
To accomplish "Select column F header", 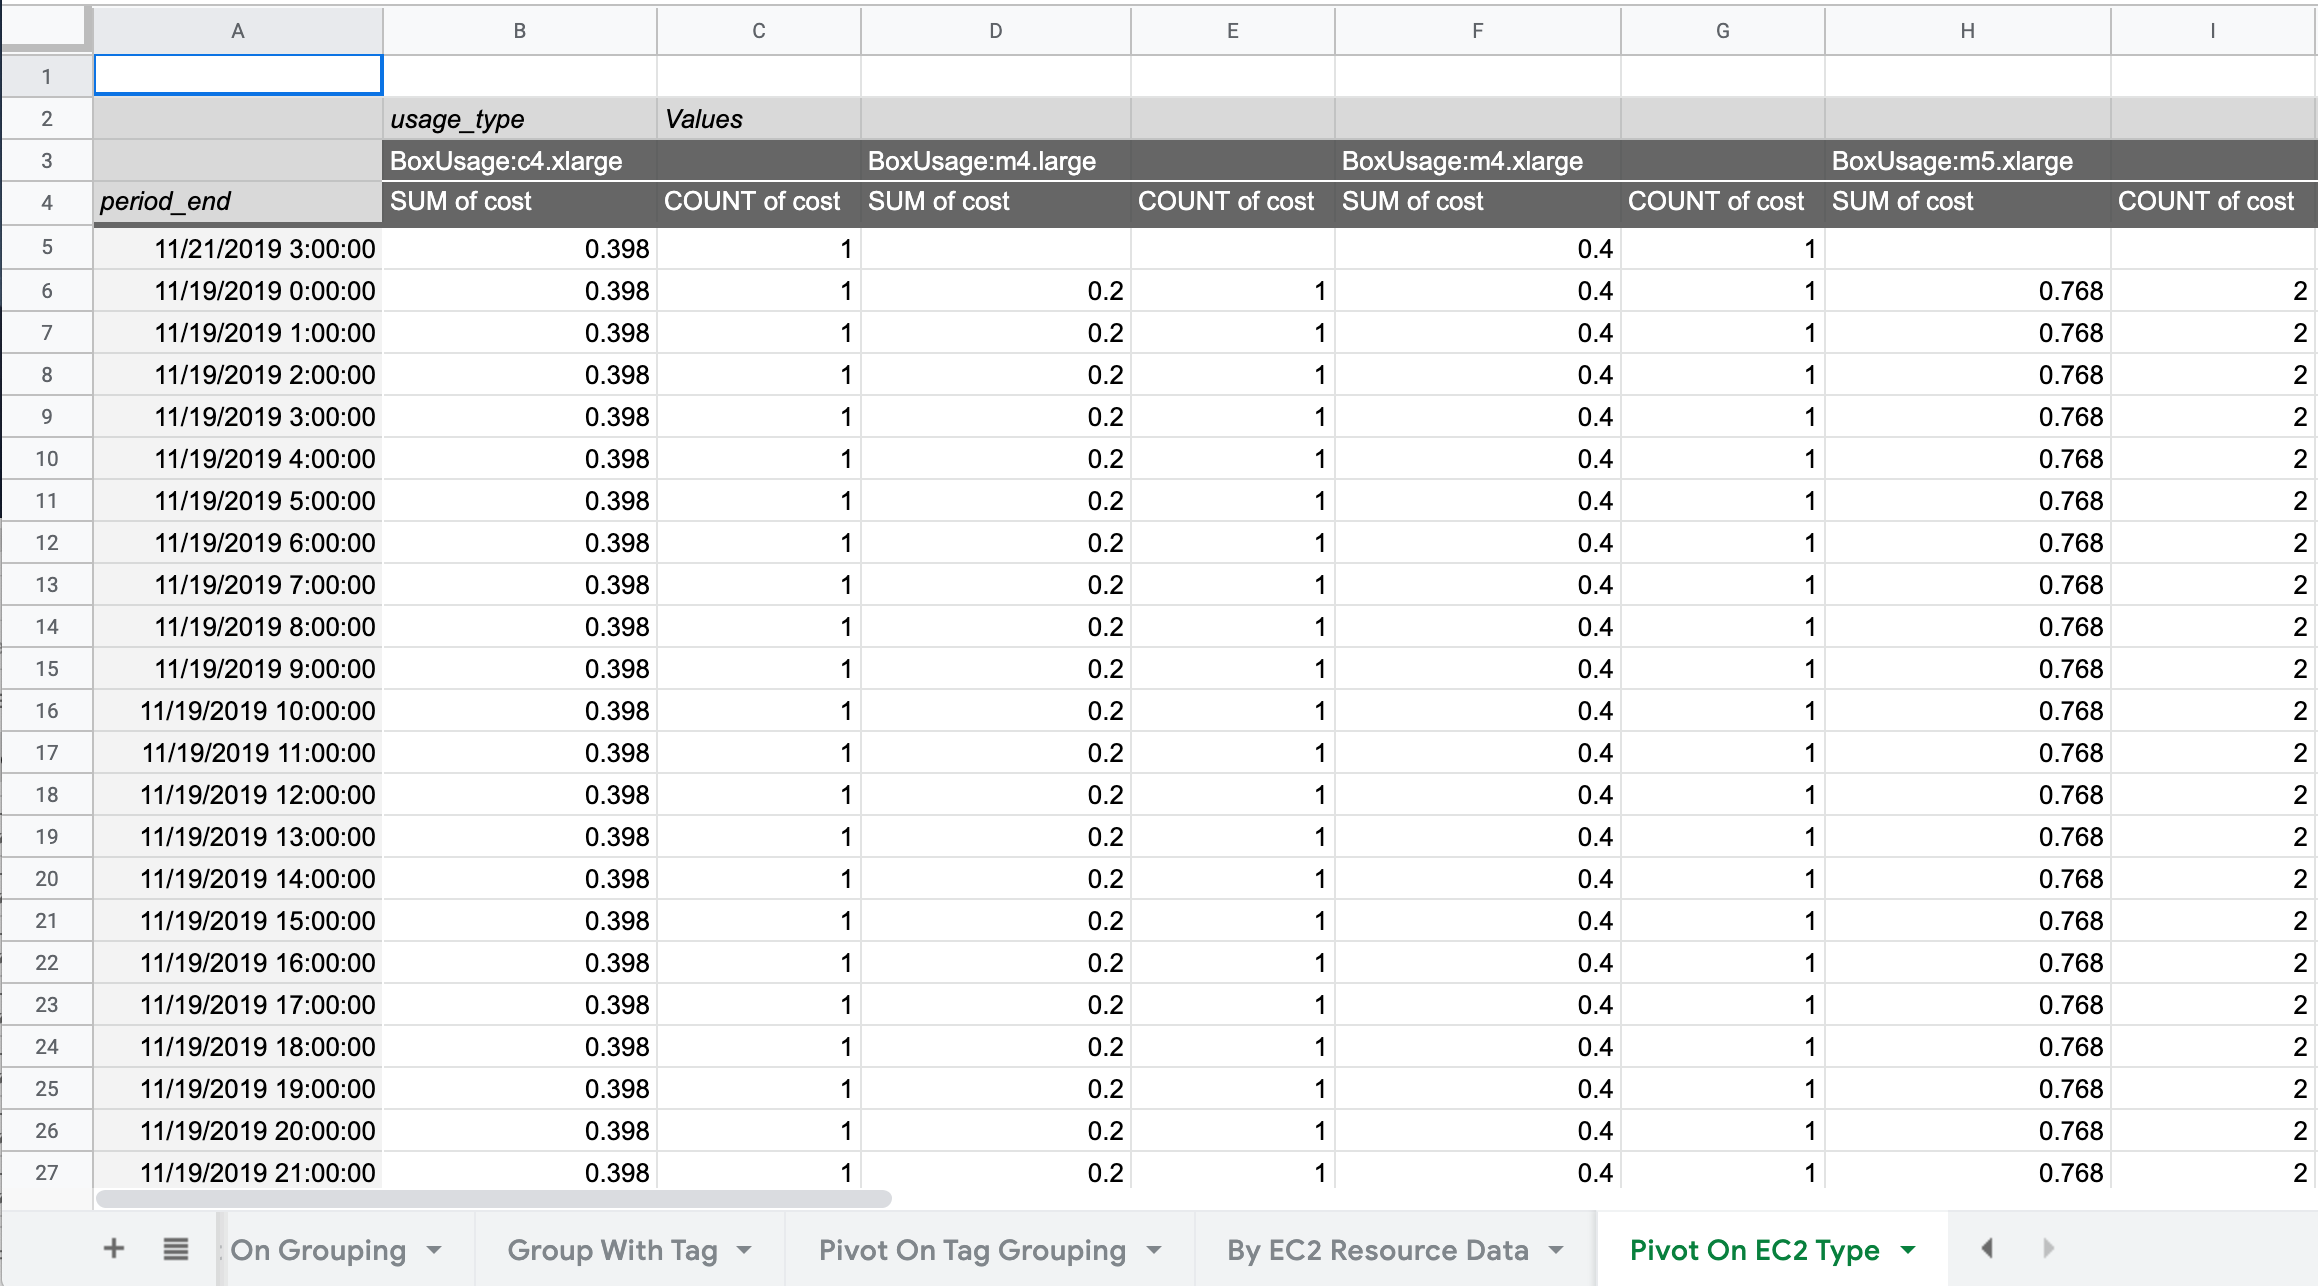I will click(1477, 31).
